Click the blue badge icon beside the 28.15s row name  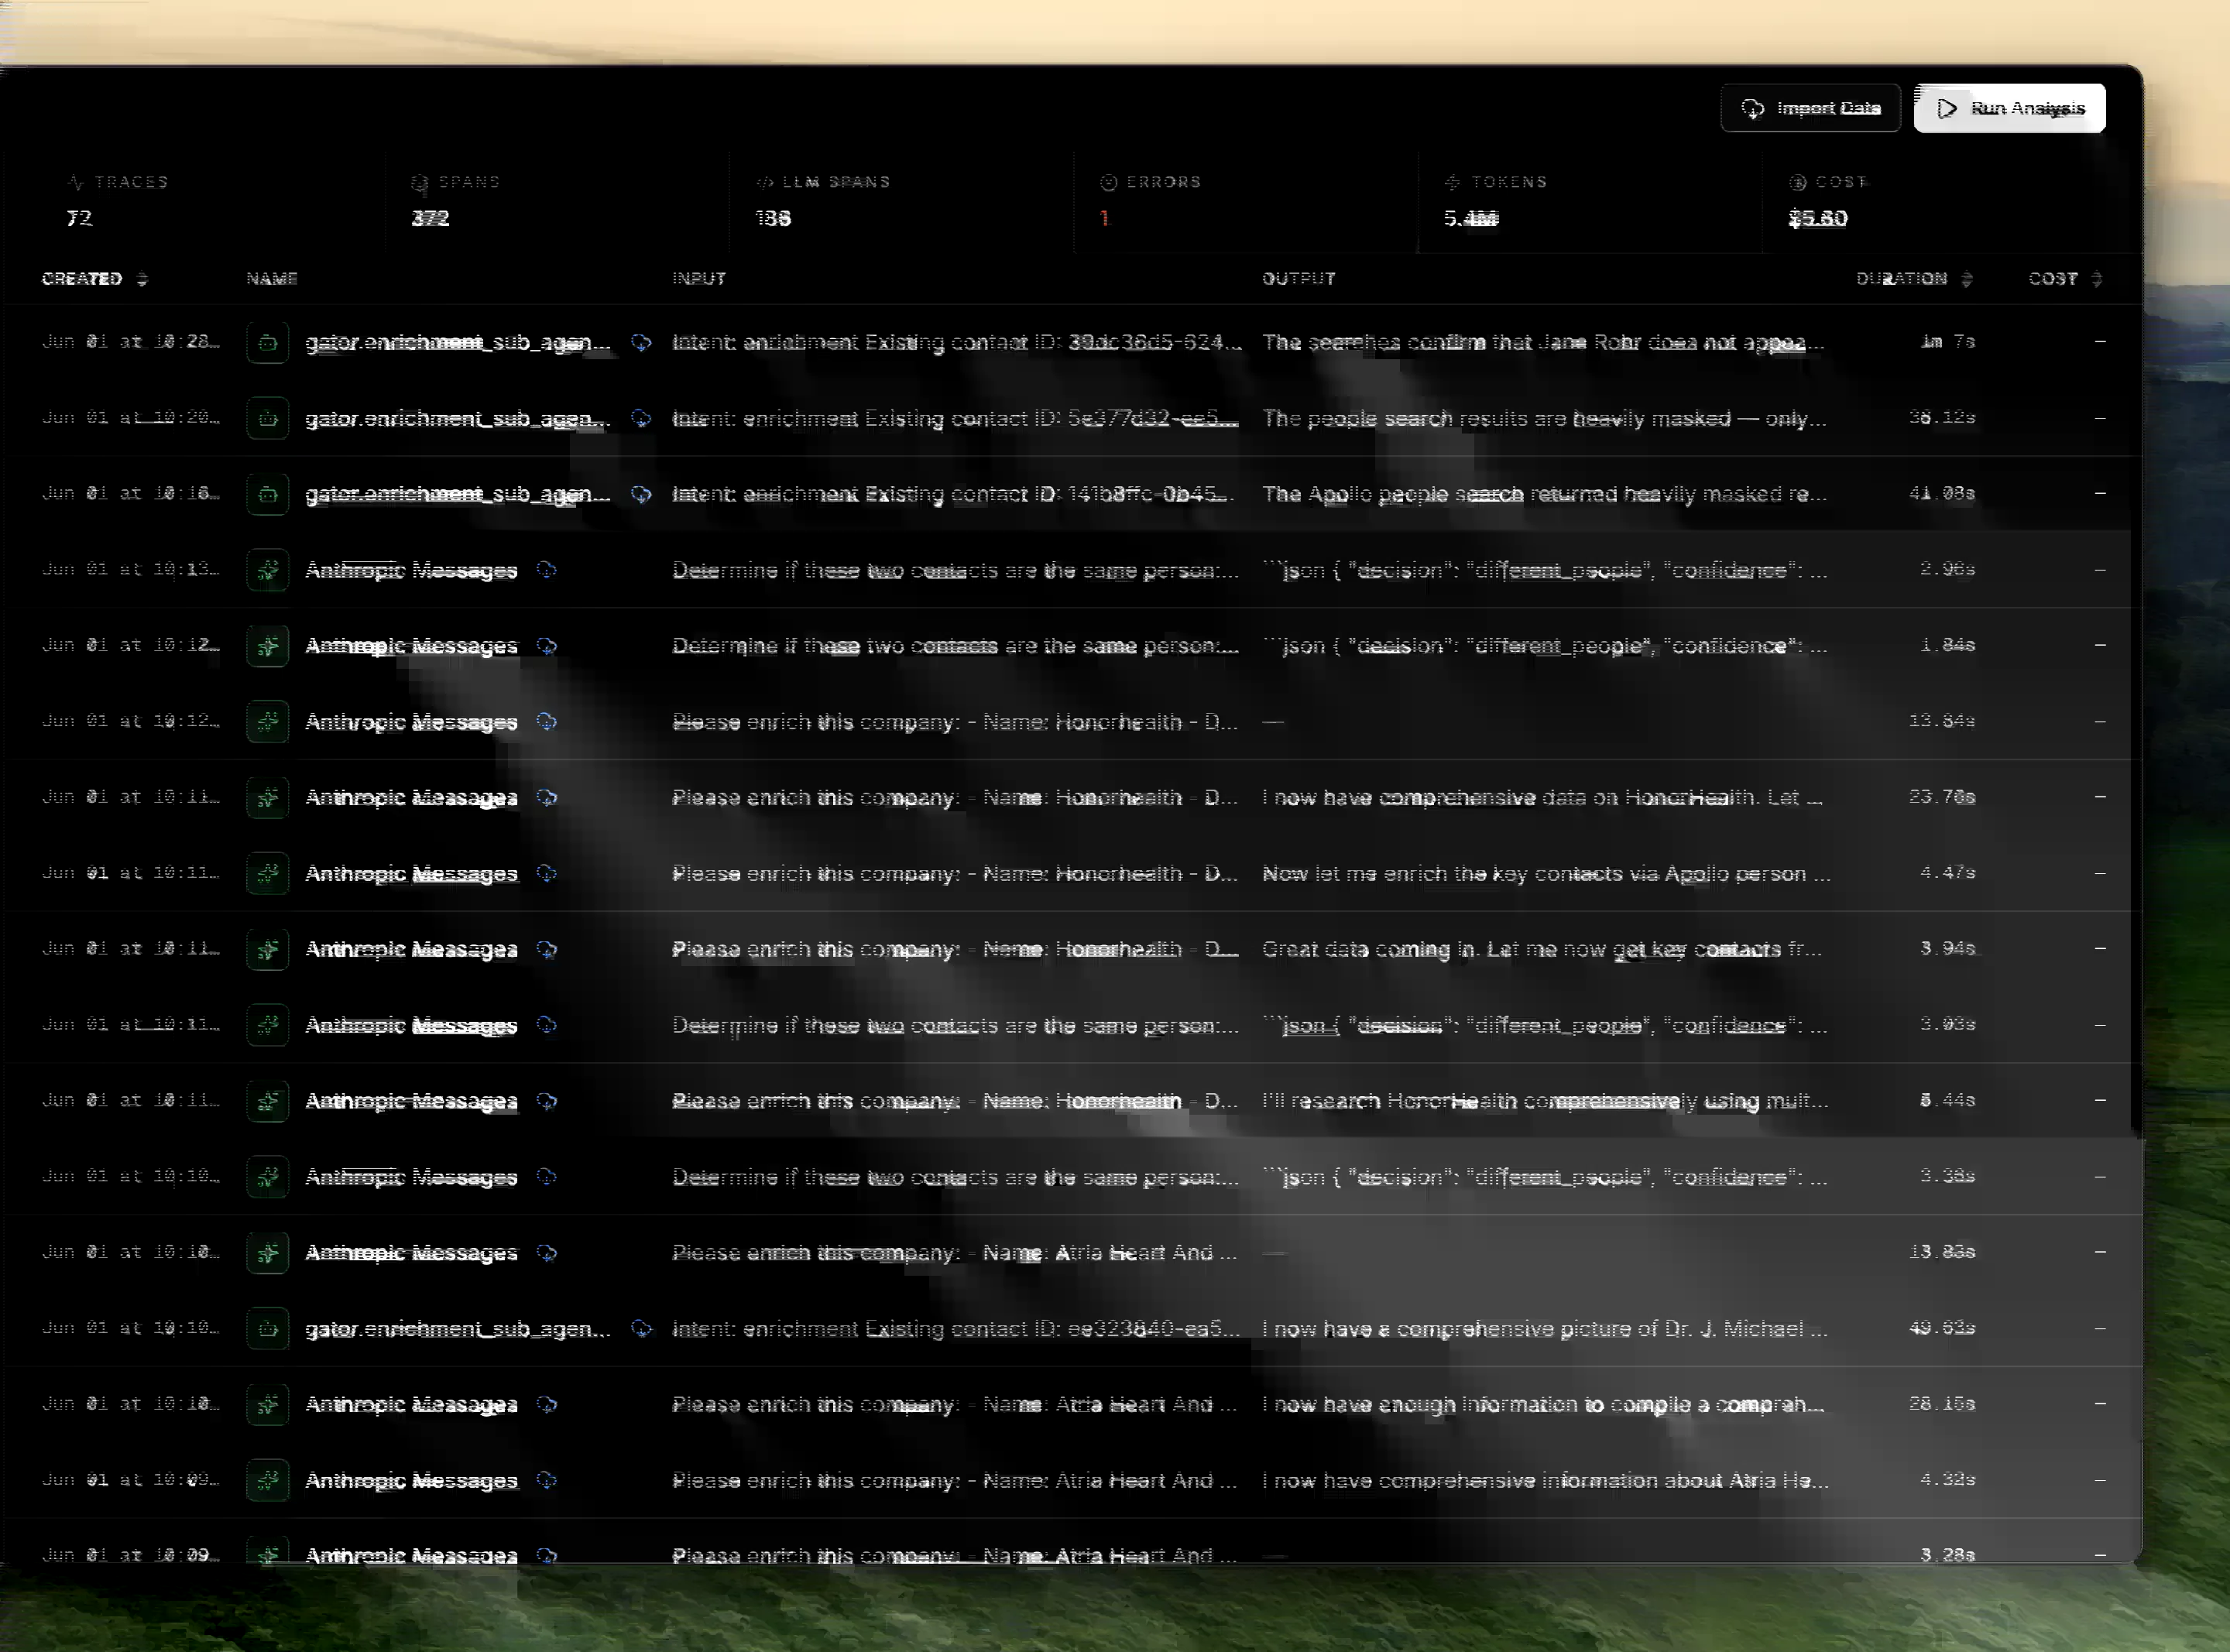(x=546, y=1405)
